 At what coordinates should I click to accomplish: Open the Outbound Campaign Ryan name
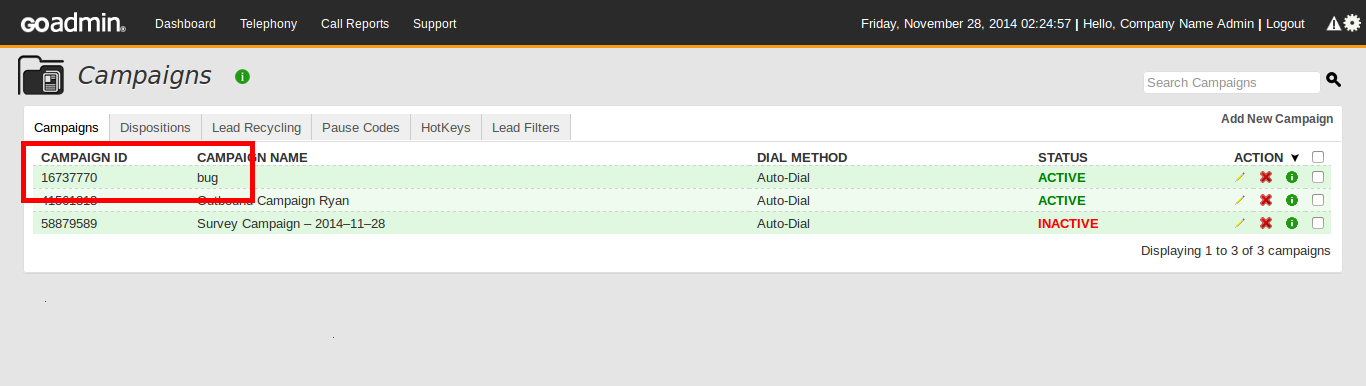pyautogui.click(x=273, y=200)
